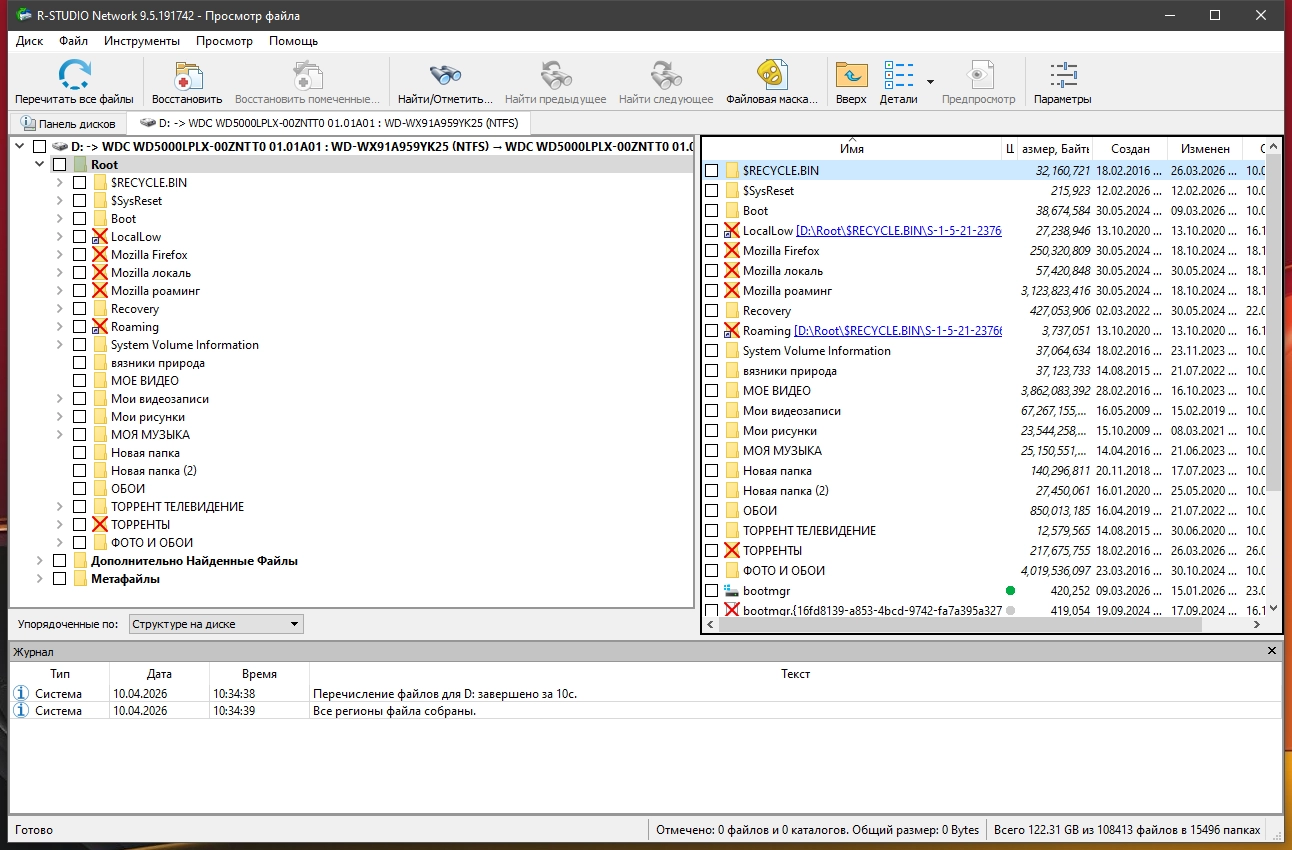Click the deleted Mozilla роаминг folder icon in list
1292x850 pixels.
(732, 291)
